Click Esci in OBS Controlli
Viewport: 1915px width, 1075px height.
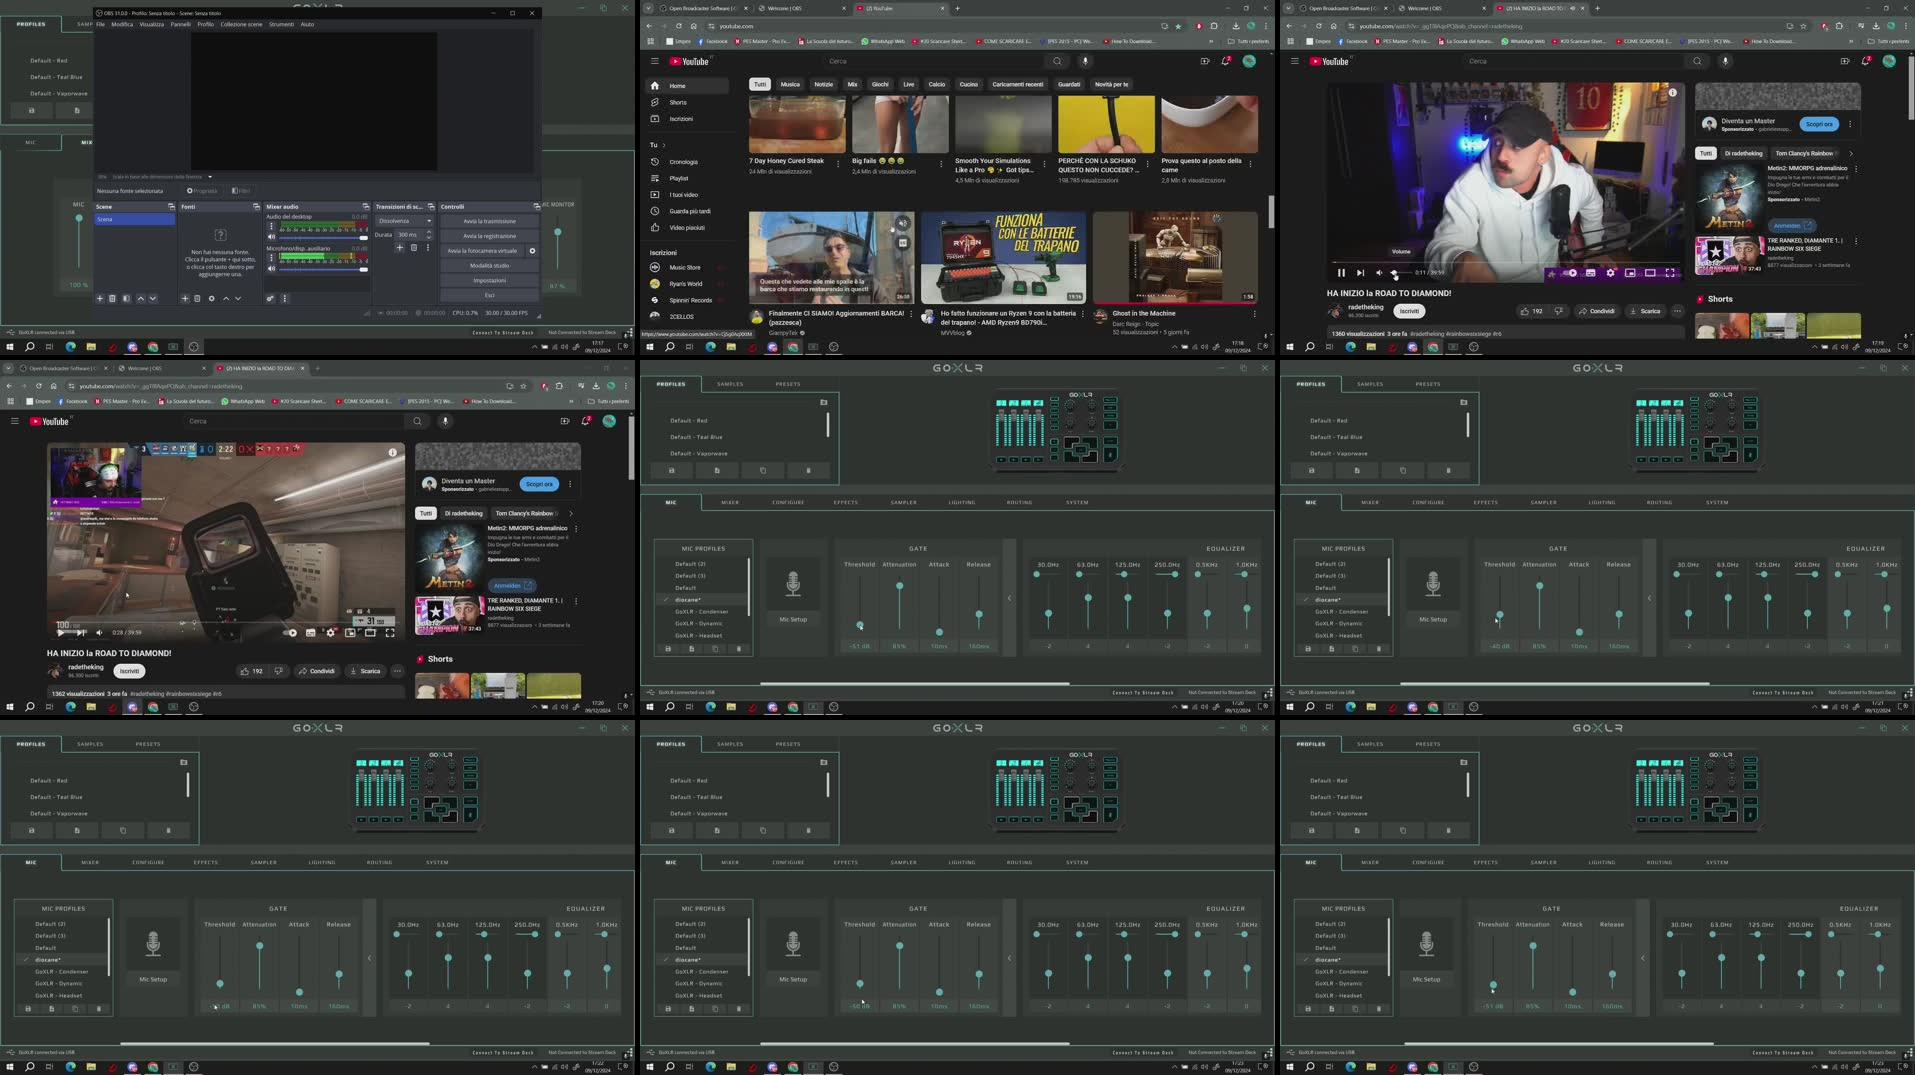(489, 295)
